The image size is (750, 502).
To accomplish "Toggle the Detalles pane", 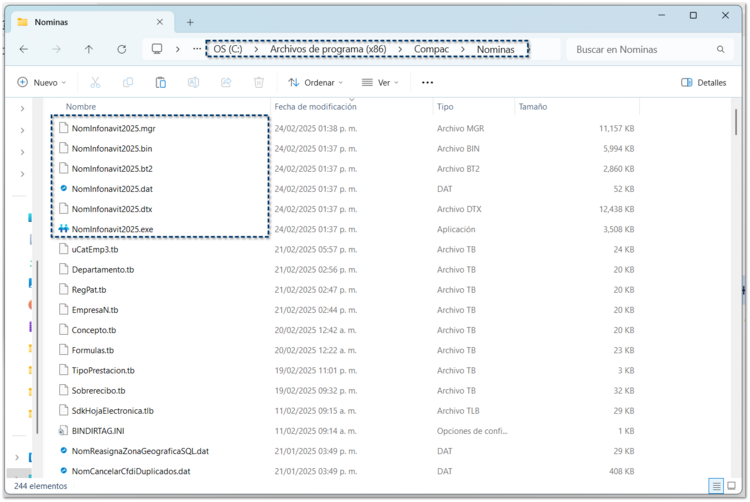I will [x=703, y=83].
